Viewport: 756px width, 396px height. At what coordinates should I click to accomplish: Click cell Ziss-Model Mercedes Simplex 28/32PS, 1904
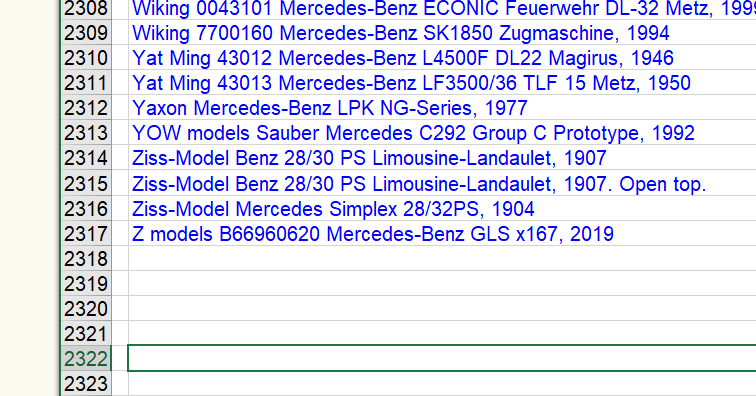(x=442, y=208)
